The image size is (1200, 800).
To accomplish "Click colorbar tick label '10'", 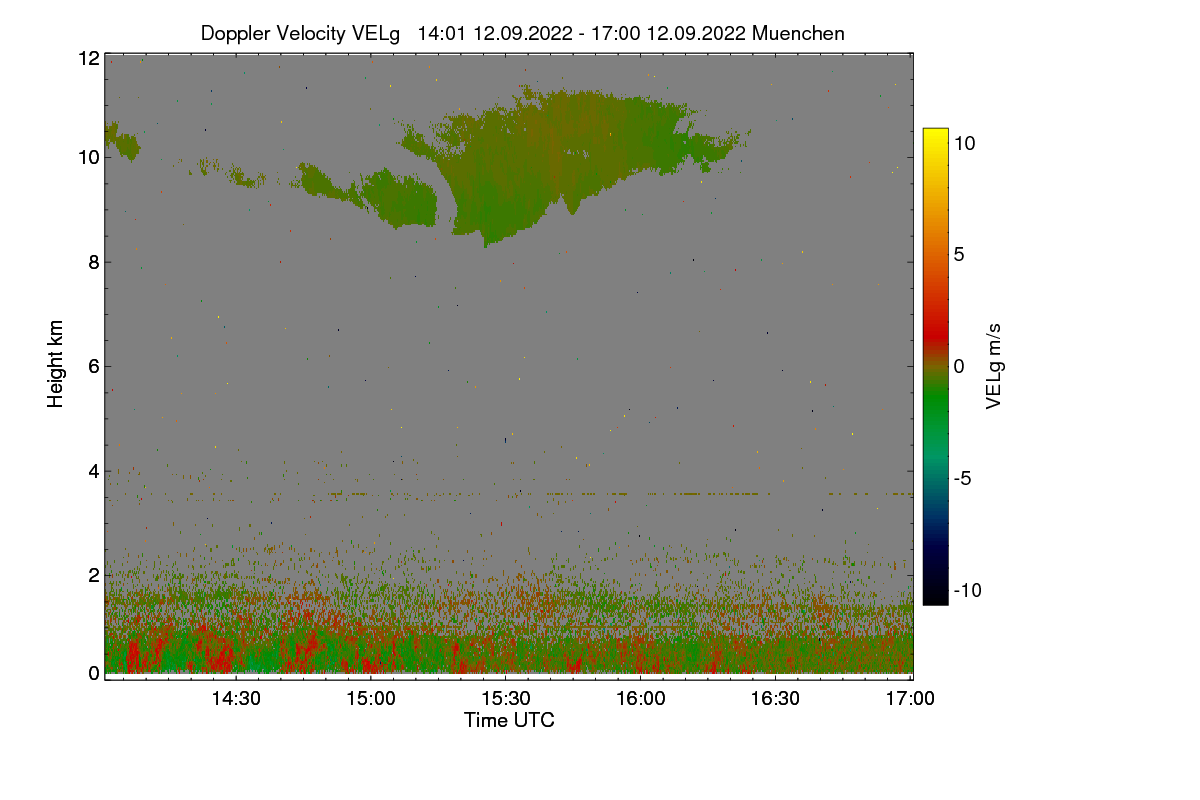I will [965, 143].
